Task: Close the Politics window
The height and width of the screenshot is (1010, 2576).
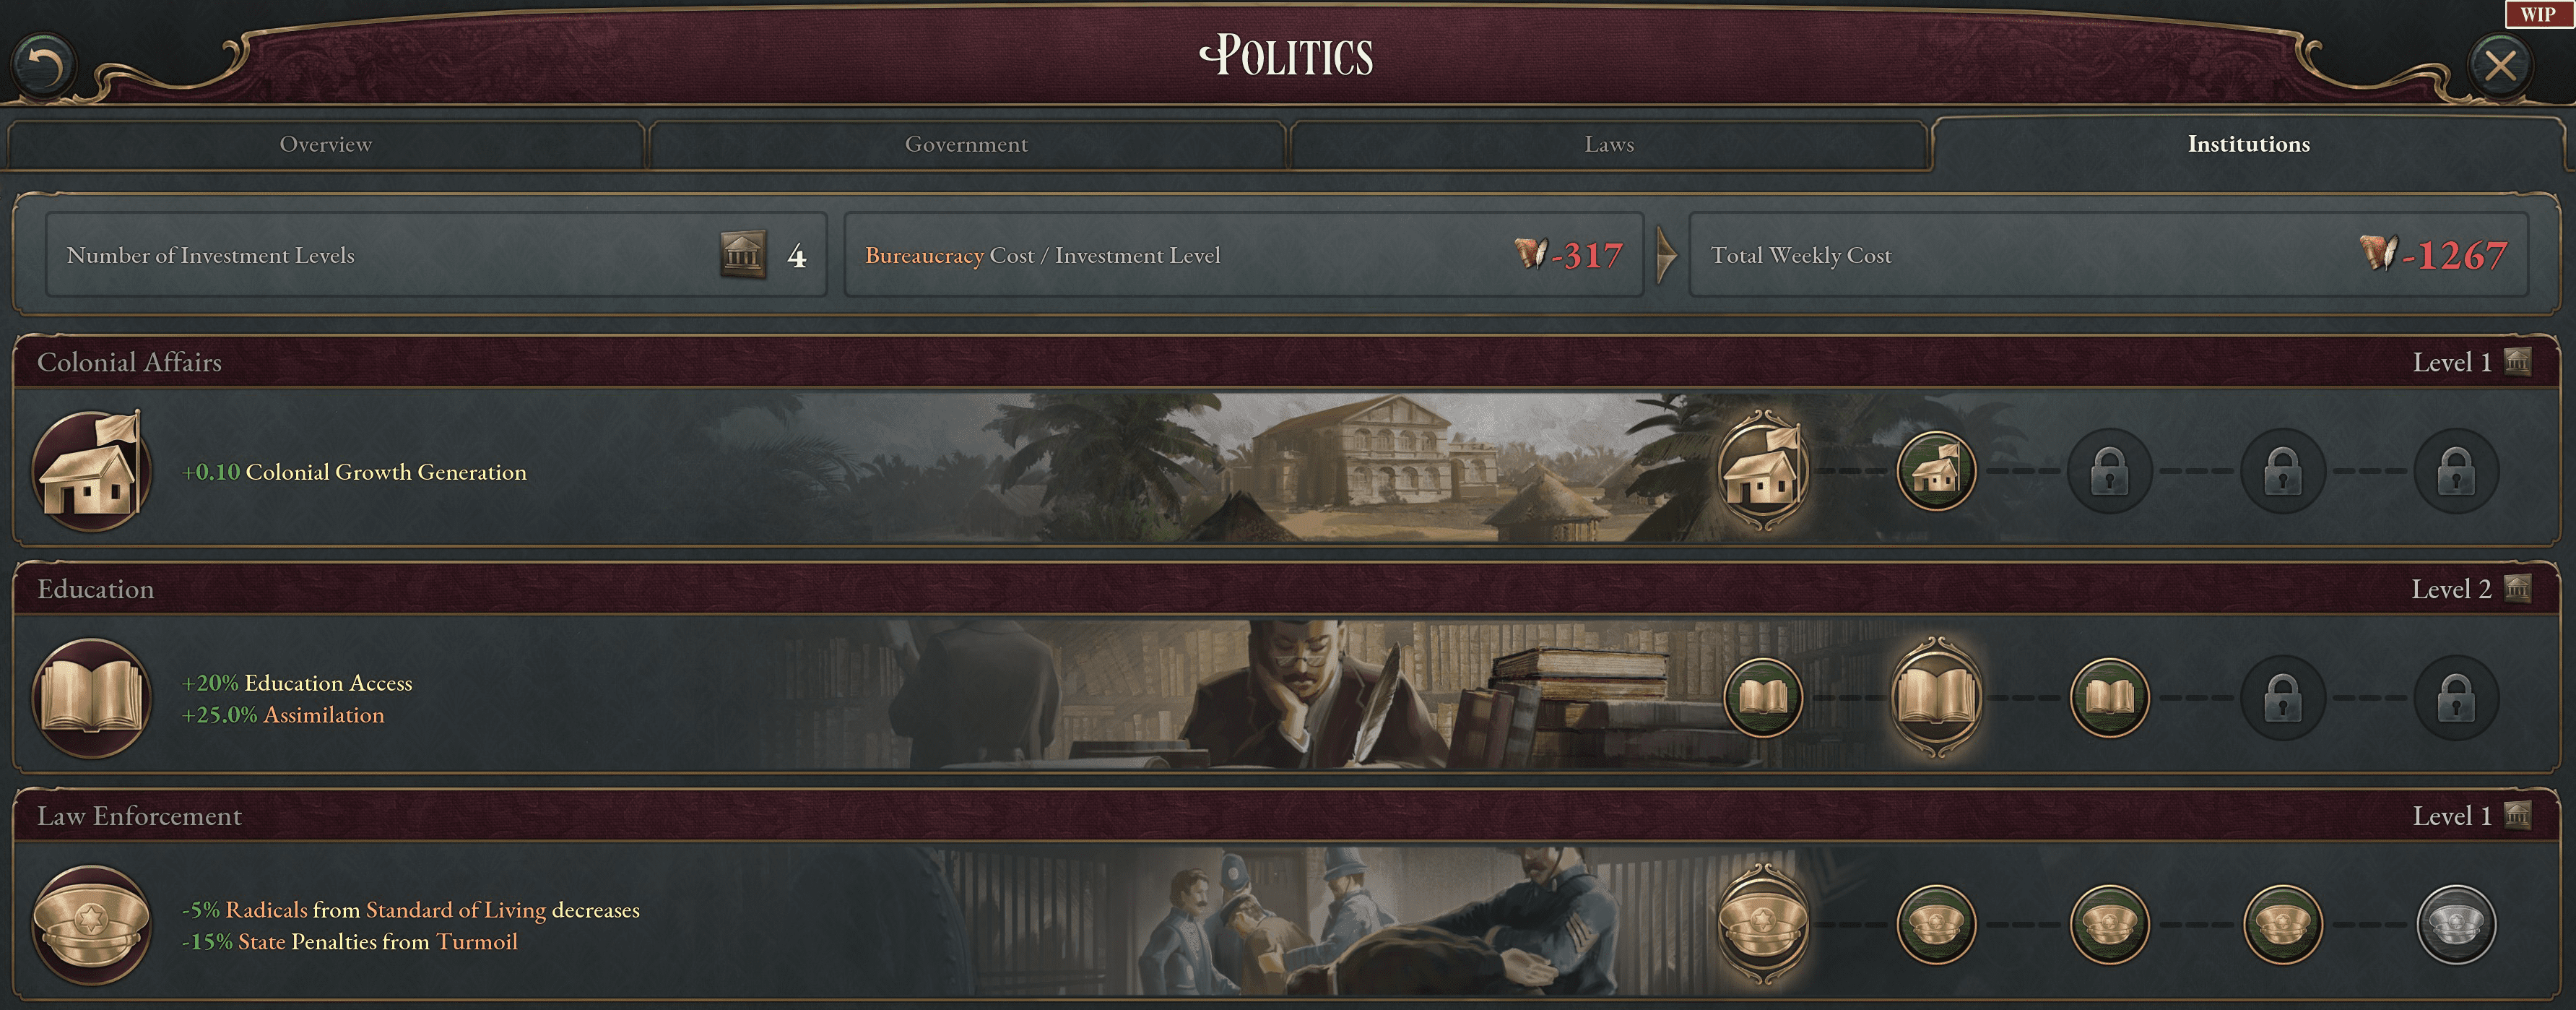Action: 2499,66
